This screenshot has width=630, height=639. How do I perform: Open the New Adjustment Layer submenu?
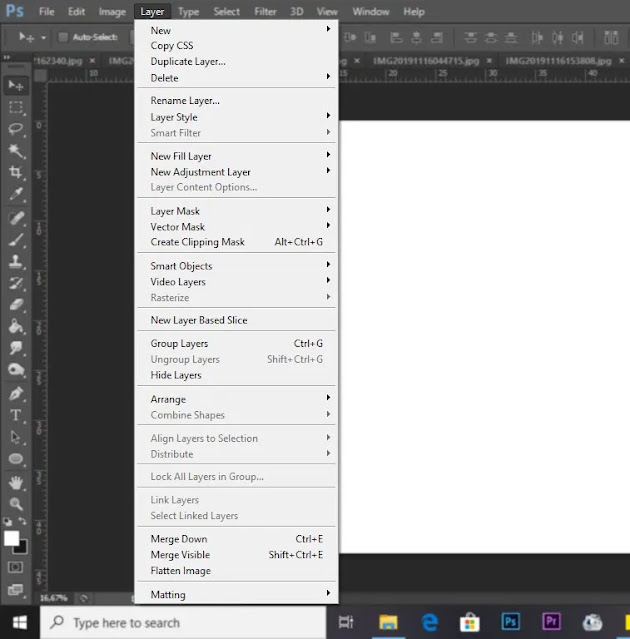pos(236,172)
